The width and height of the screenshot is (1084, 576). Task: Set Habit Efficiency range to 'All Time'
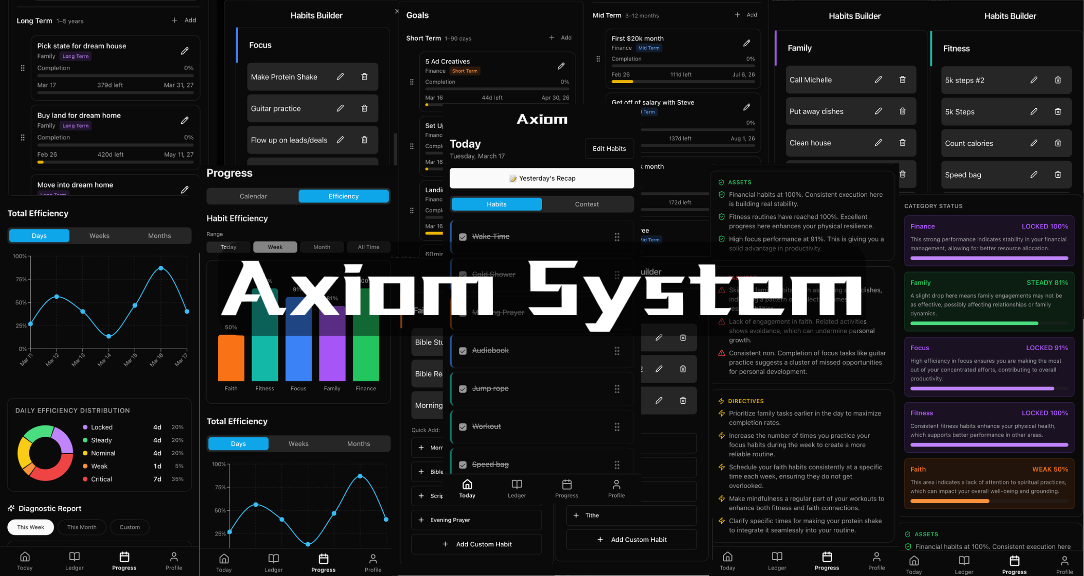tap(368, 247)
